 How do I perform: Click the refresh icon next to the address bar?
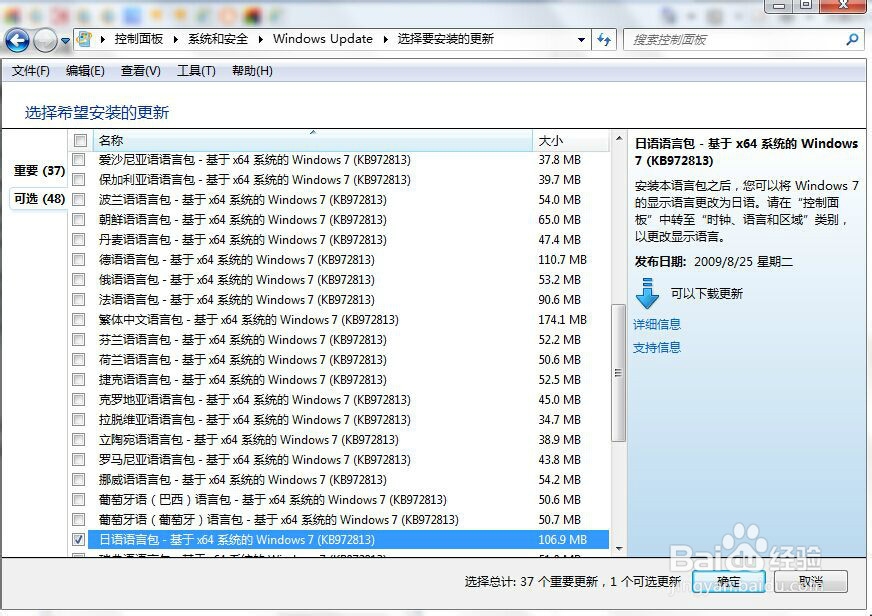point(604,39)
